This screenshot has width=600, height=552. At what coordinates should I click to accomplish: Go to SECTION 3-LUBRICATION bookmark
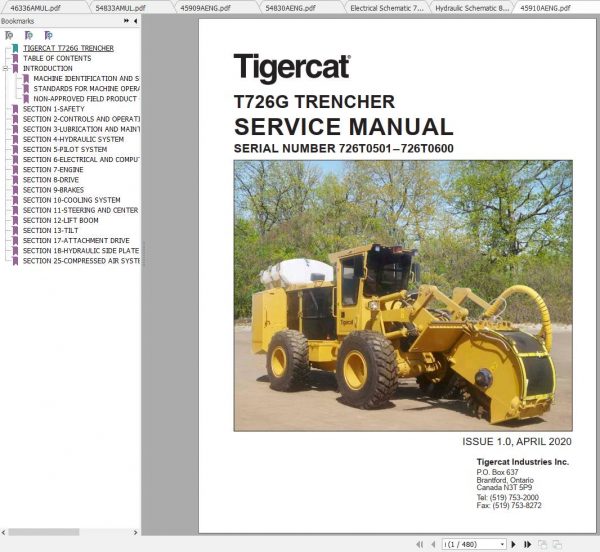81,129
